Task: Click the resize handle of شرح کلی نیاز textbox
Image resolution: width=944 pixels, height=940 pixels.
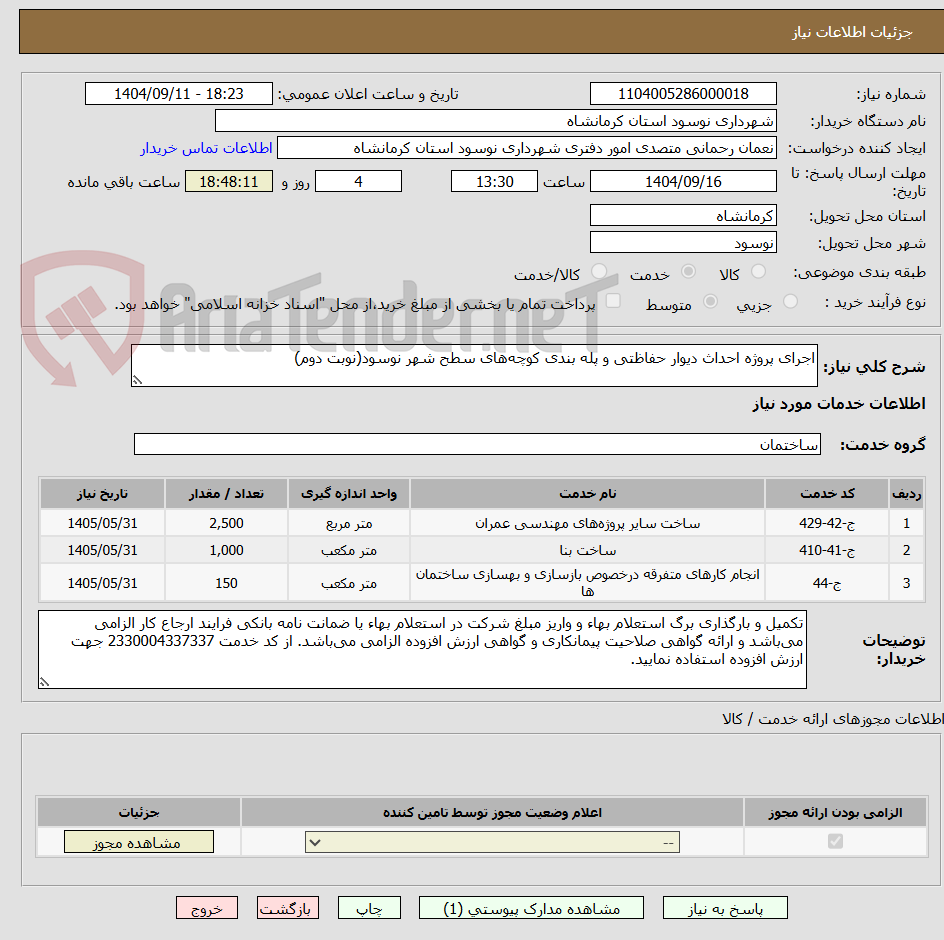Action: pos(138,378)
